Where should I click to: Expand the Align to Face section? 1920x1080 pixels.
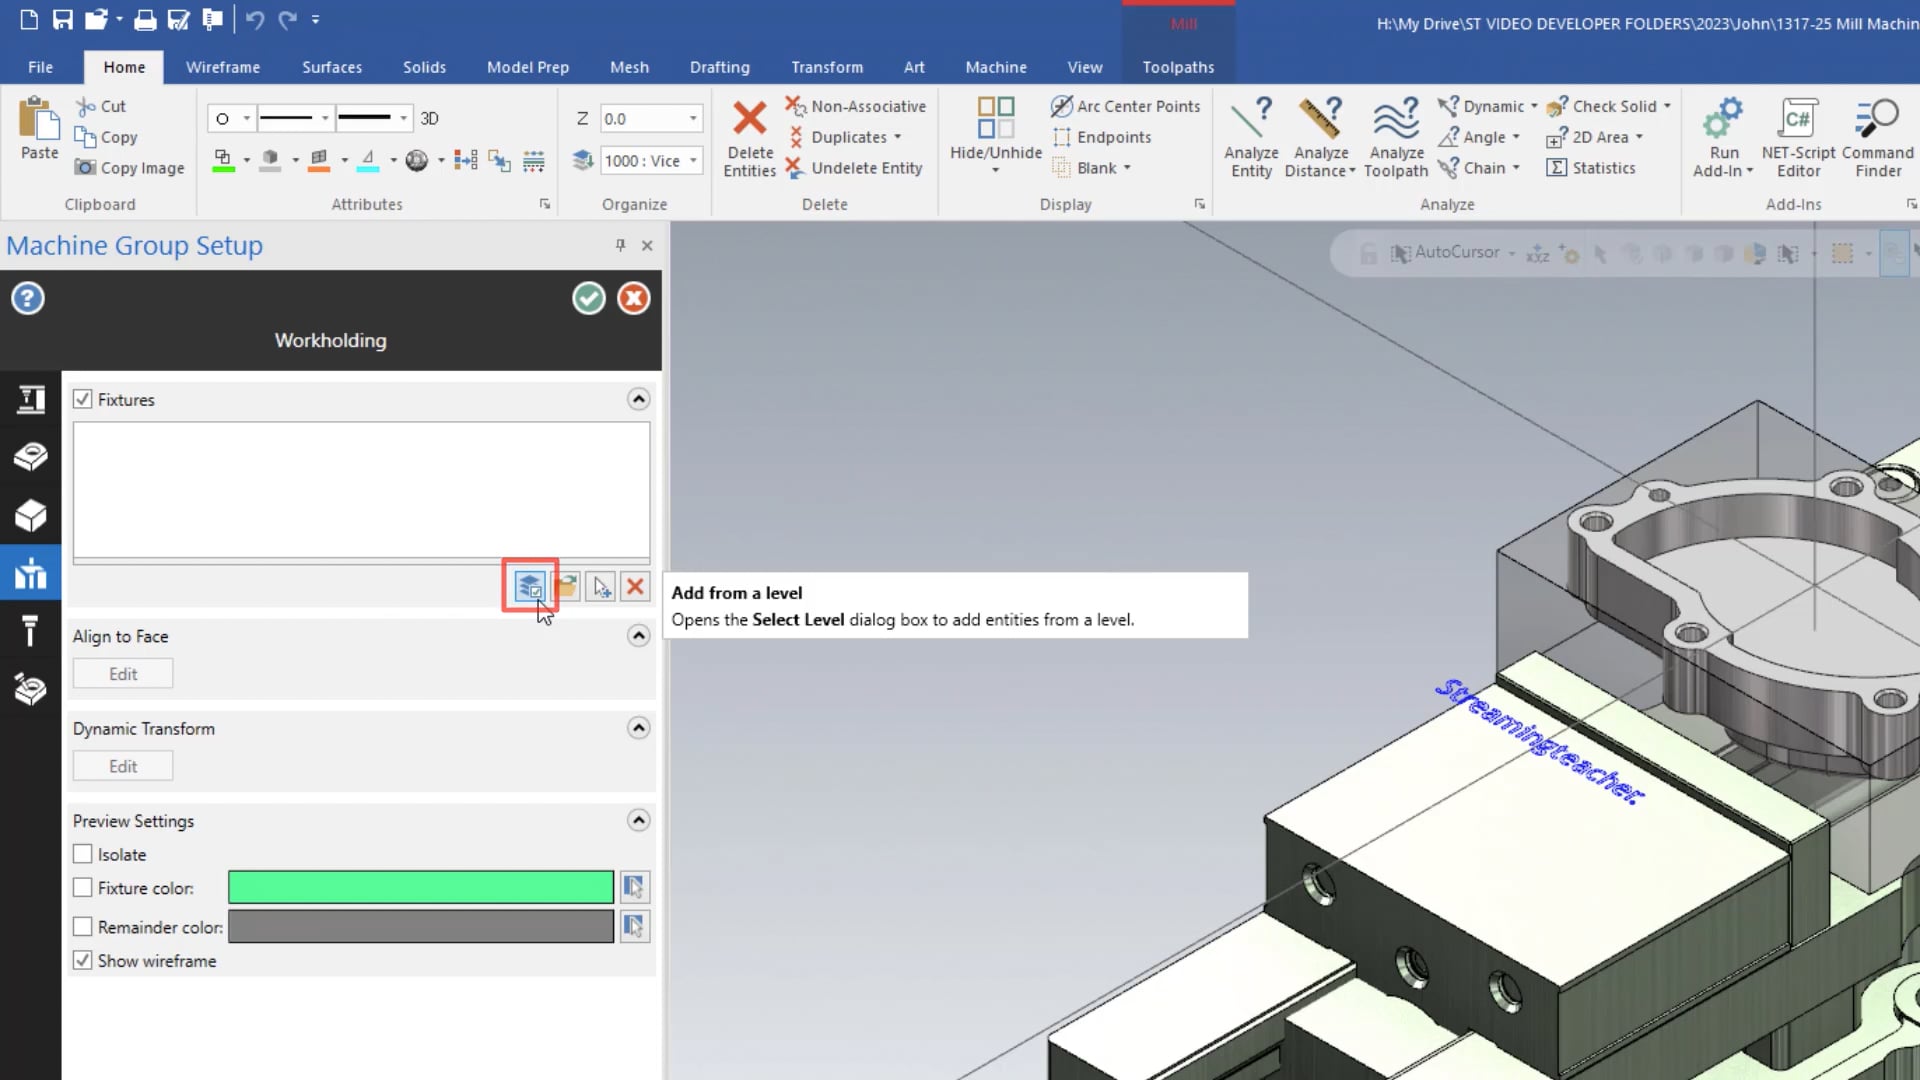click(x=640, y=636)
